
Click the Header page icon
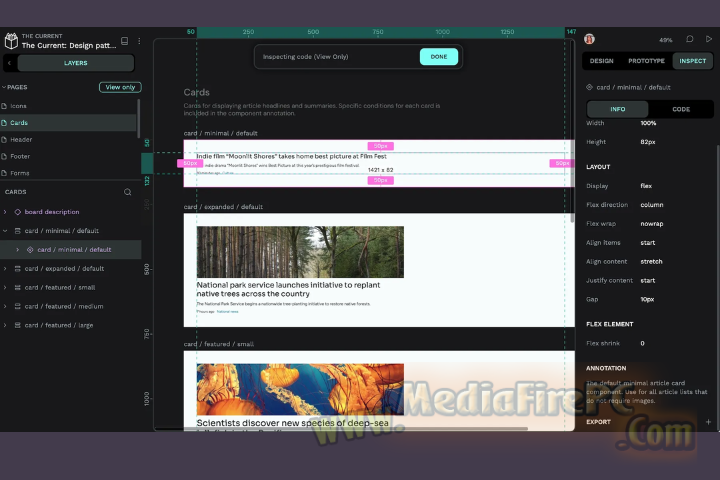(4, 139)
